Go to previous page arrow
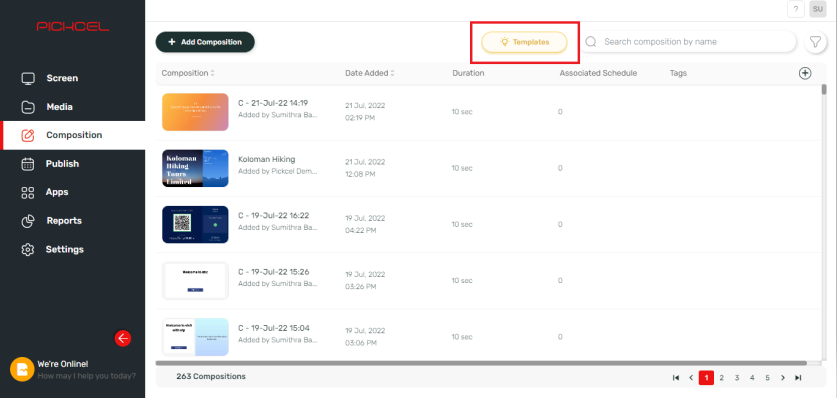This screenshot has width=837, height=398. click(691, 378)
